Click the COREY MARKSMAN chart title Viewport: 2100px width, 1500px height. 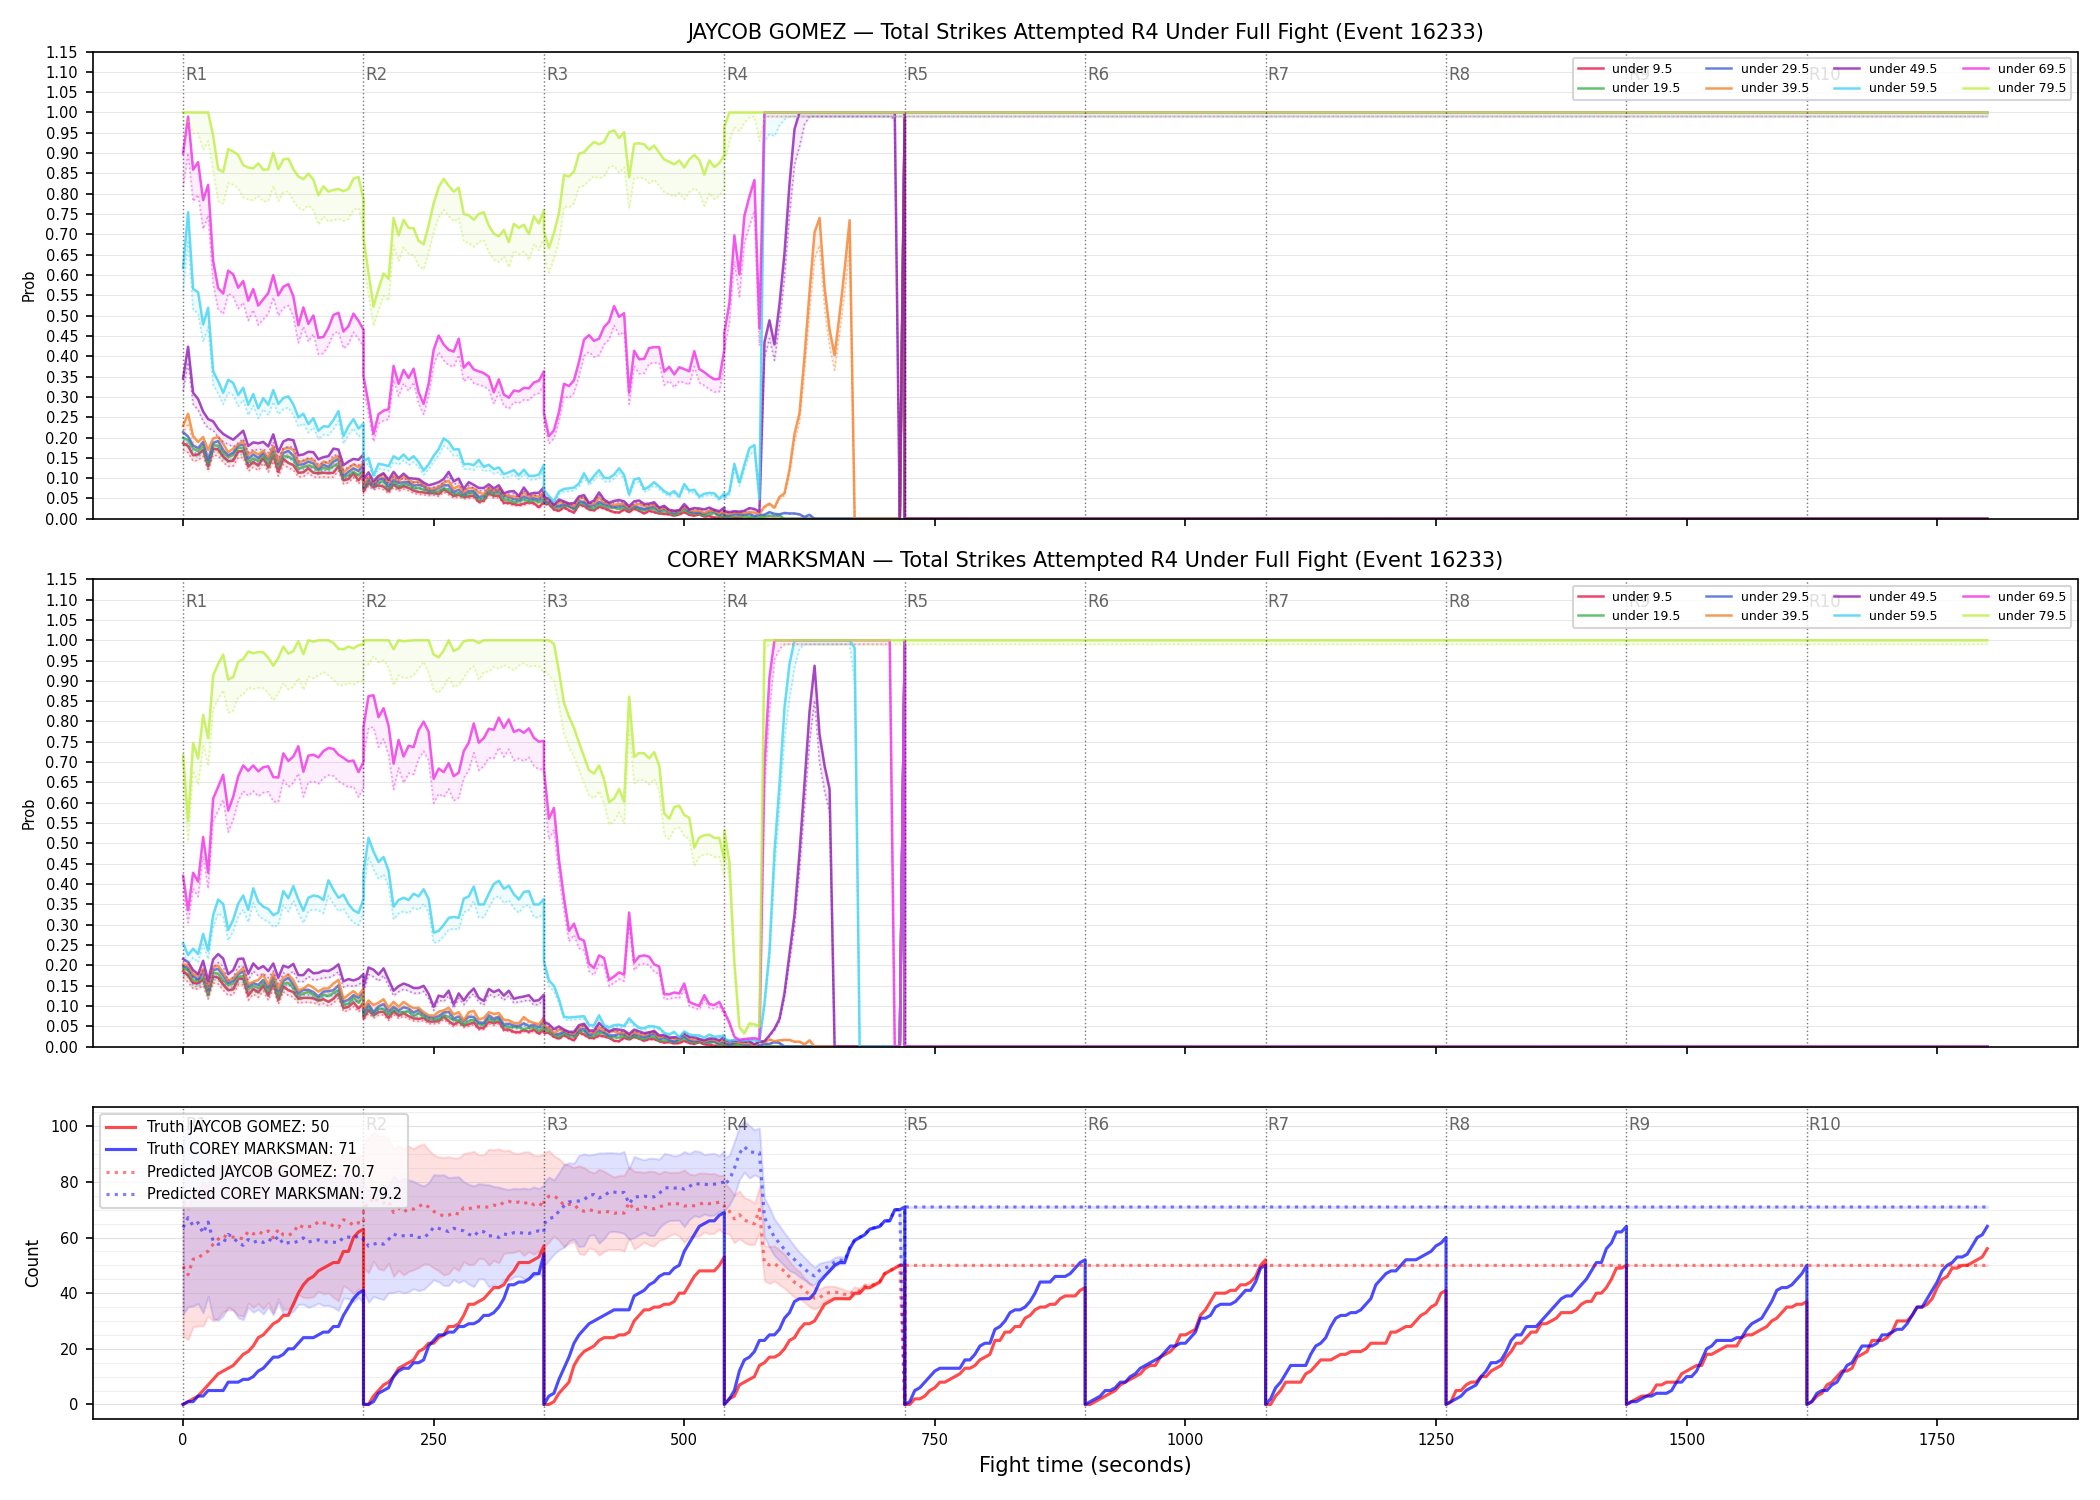(x=1085, y=560)
